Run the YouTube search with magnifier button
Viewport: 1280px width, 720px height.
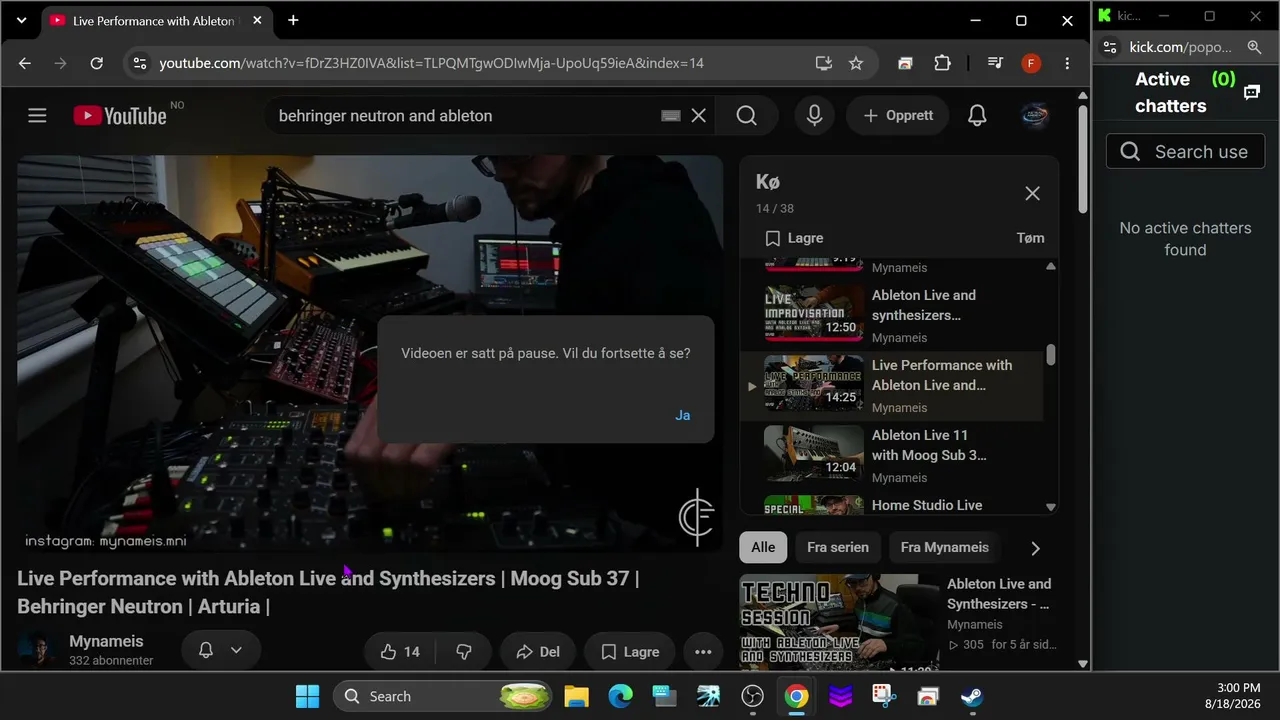(x=747, y=116)
